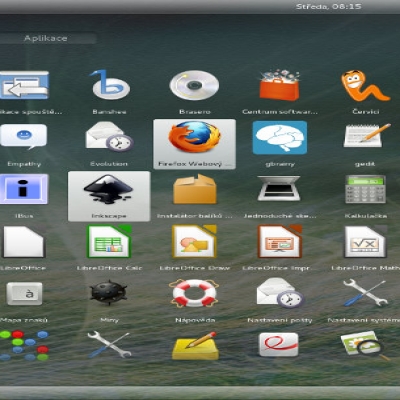
Task: Open the Empathy chat application
Action: coord(23,137)
